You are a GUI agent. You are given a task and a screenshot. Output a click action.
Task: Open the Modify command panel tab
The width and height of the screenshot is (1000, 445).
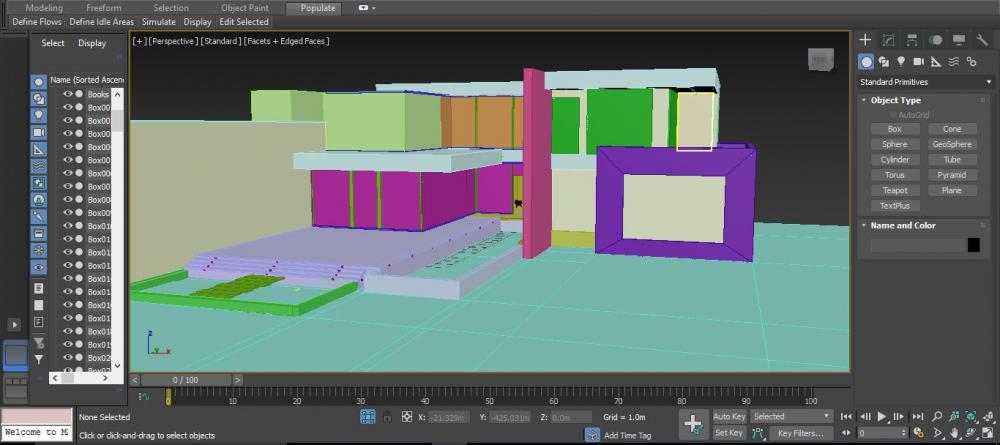888,40
